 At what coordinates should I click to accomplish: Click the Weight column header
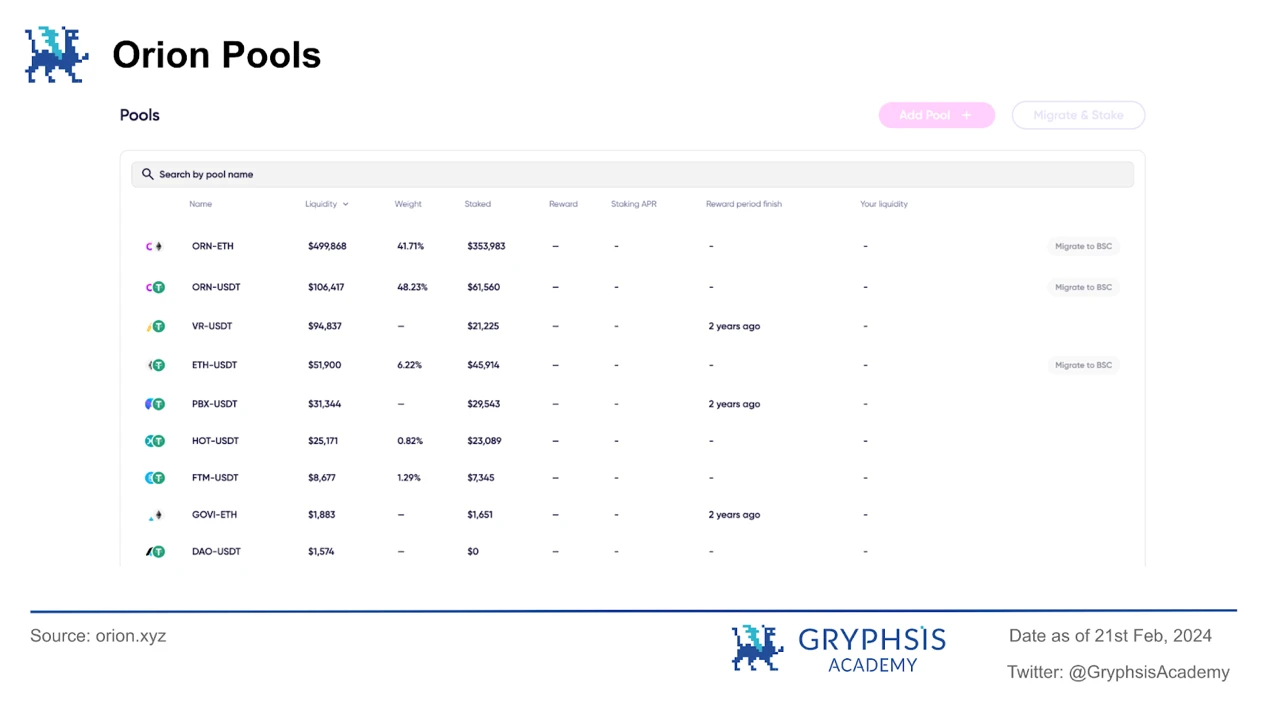click(x=408, y=204)
